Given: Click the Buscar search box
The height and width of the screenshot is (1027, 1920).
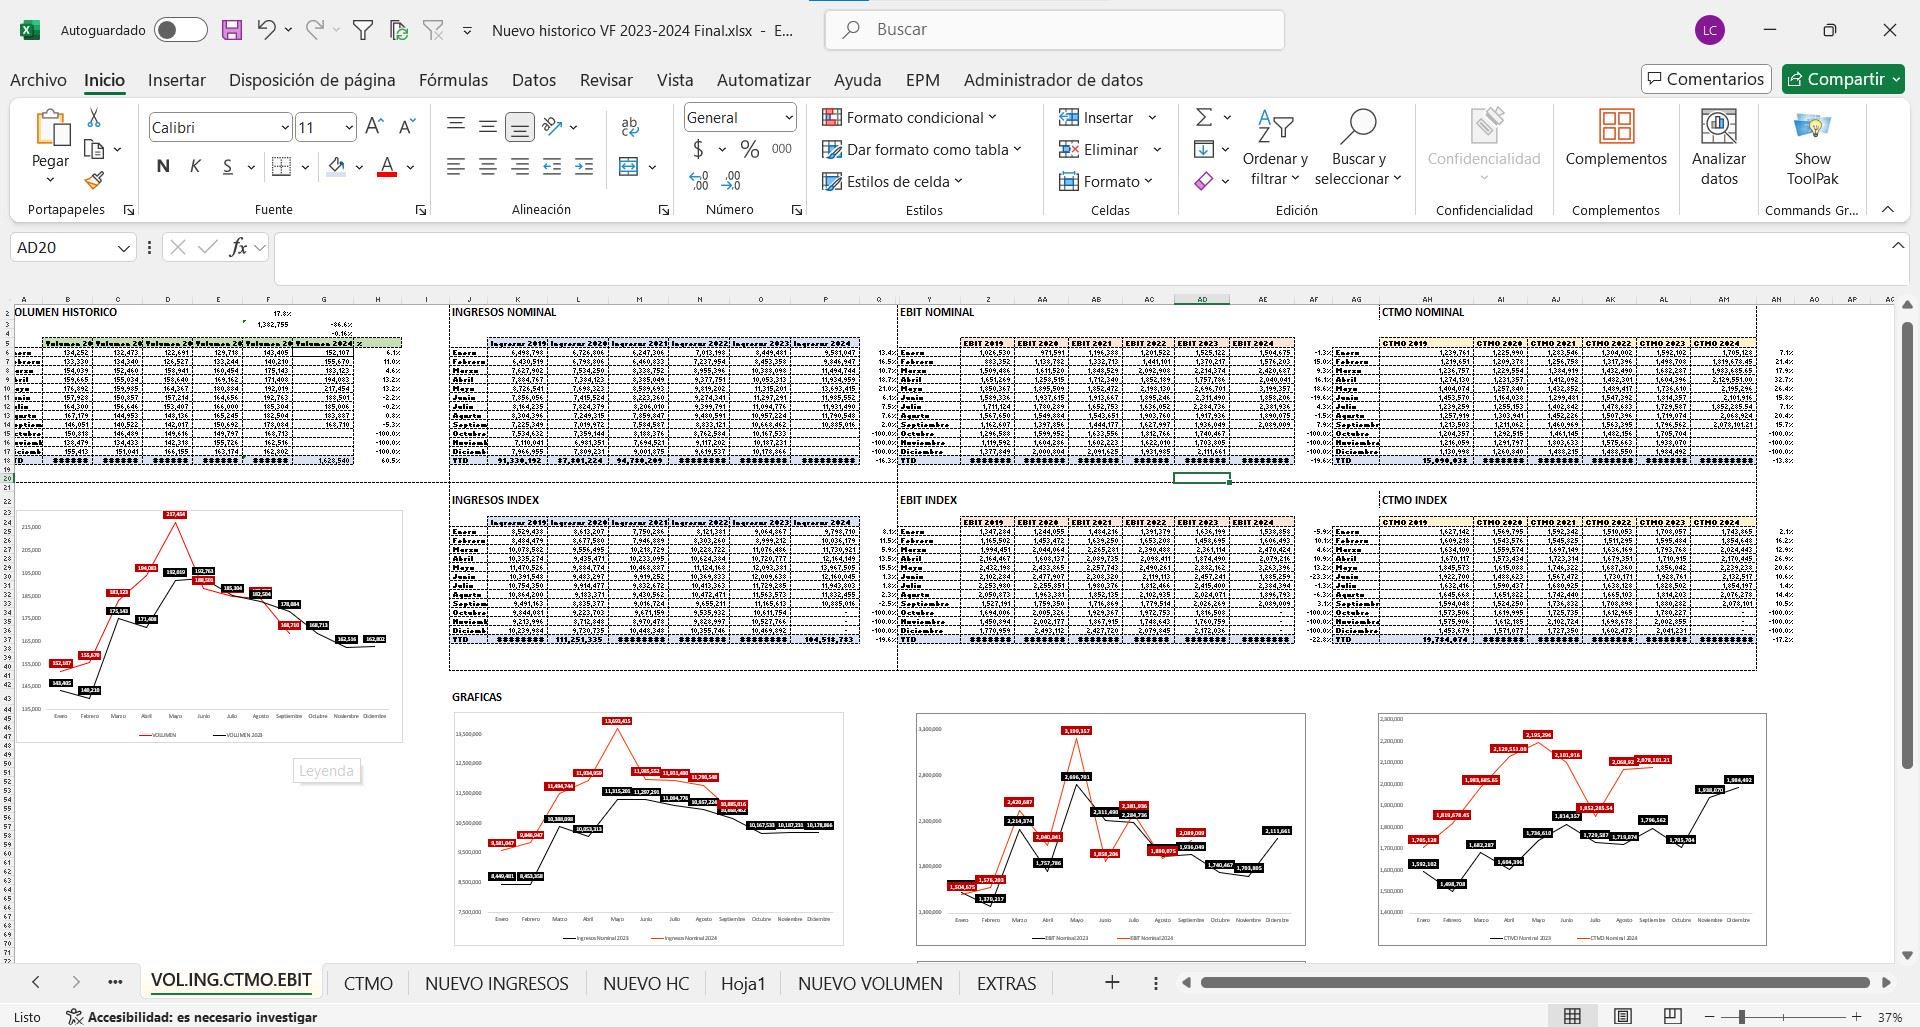Looking at the screenshot, I should click(1054, 30).
